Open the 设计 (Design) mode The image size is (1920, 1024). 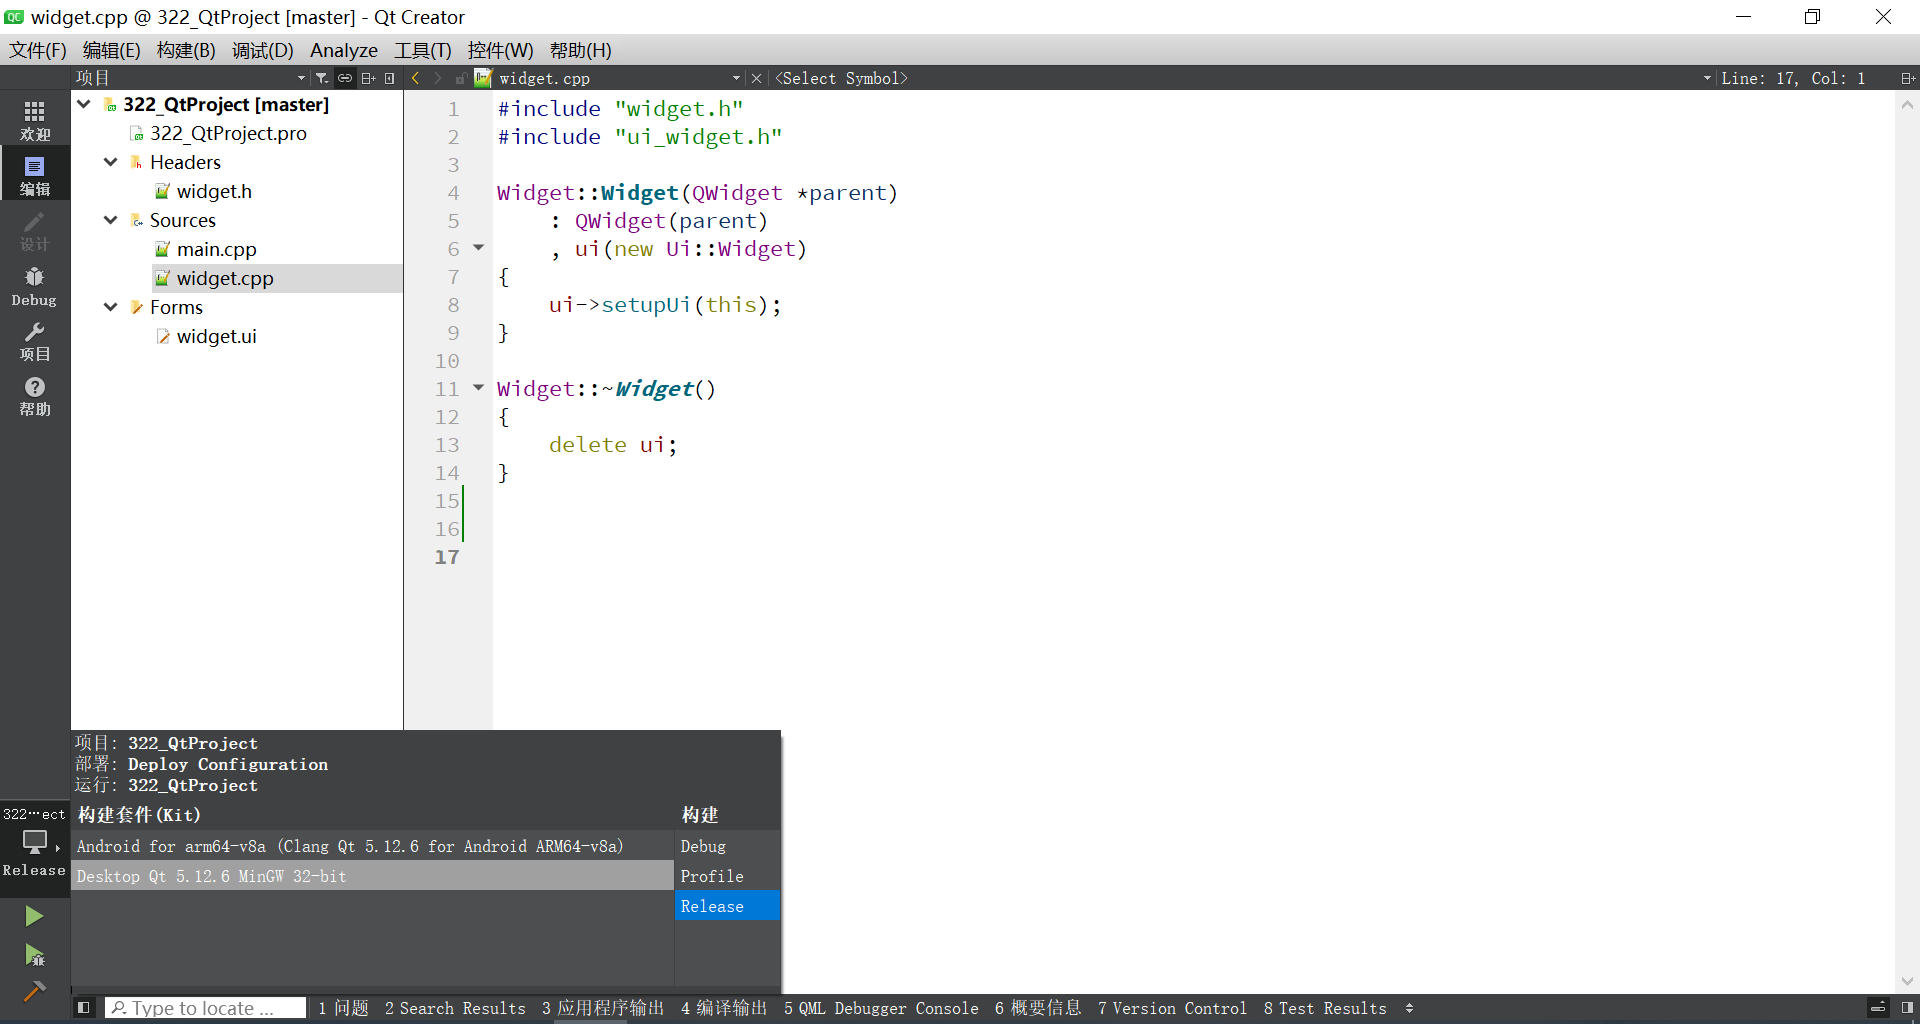click(x=35, y=230)
